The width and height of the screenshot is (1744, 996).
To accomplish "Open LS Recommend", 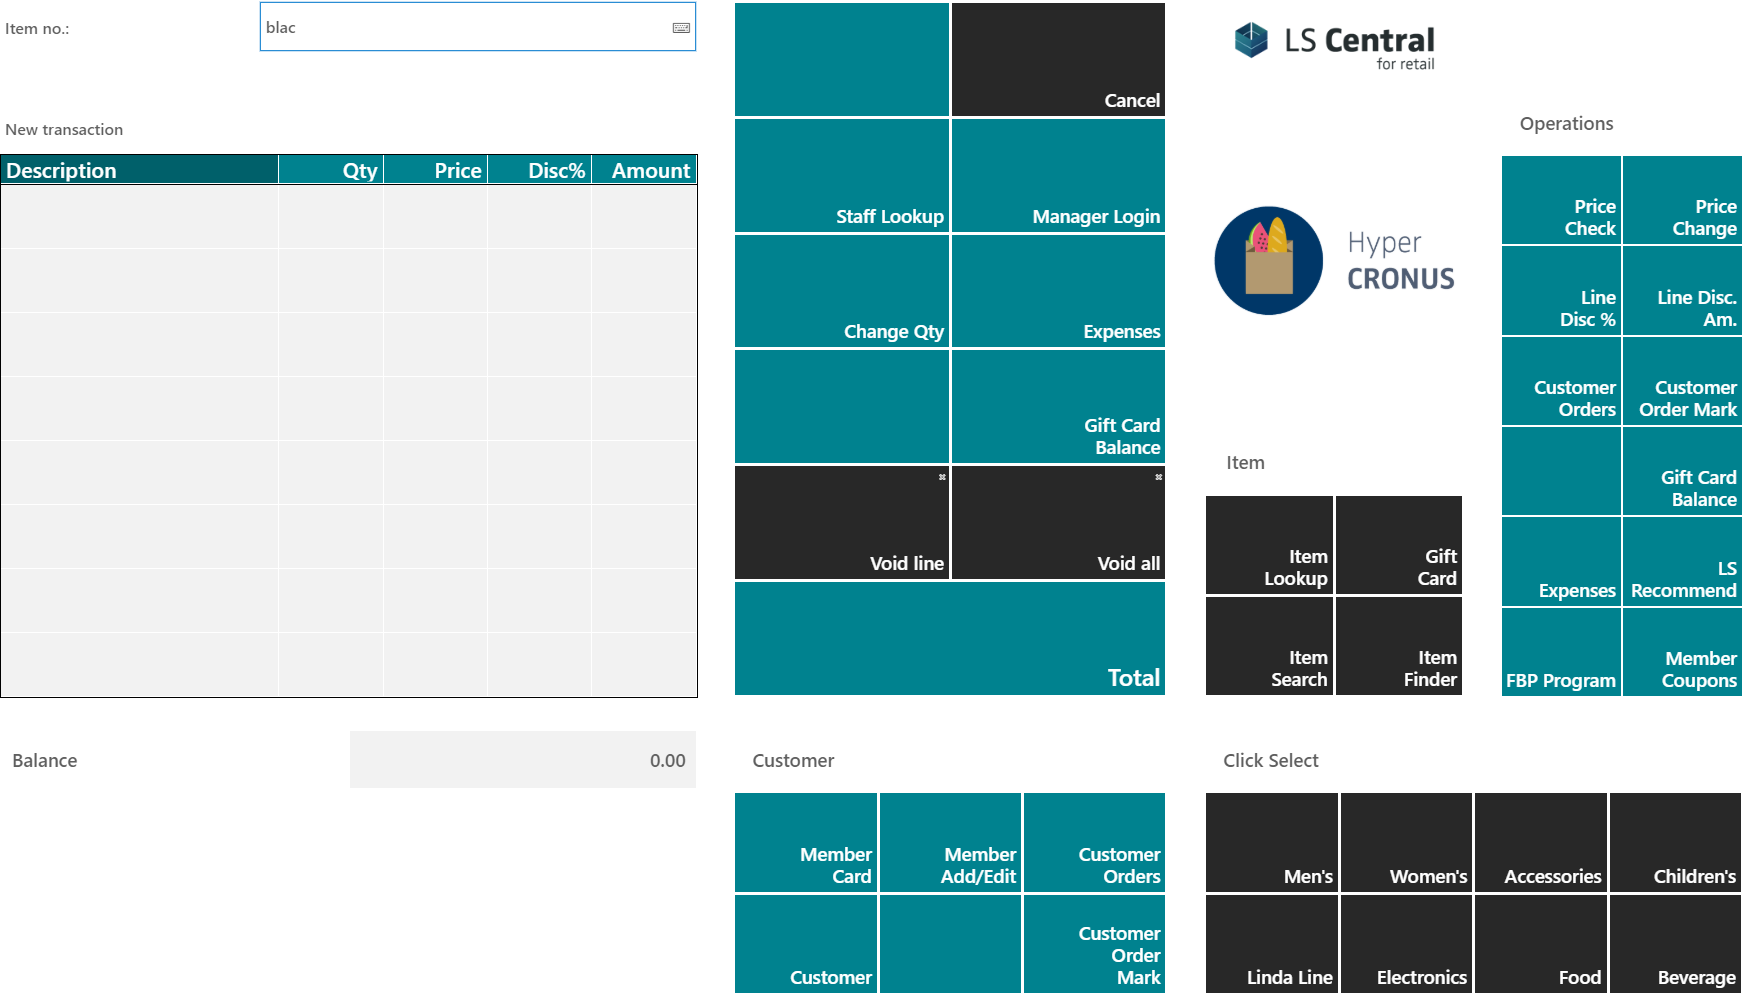I will [x=1683, y=562].
